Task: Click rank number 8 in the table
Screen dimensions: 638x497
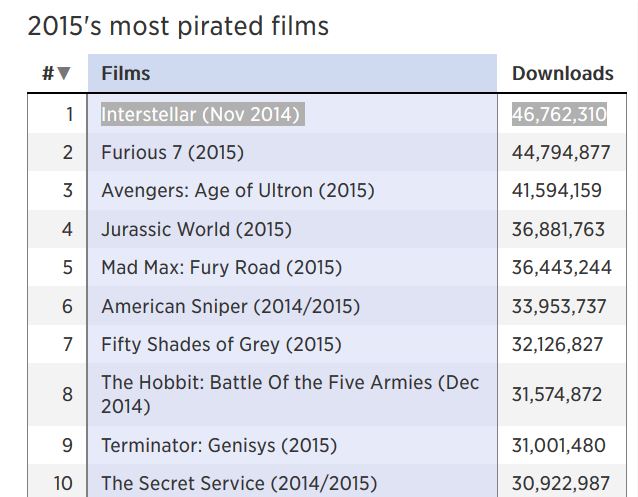Action: click(68, 394)
